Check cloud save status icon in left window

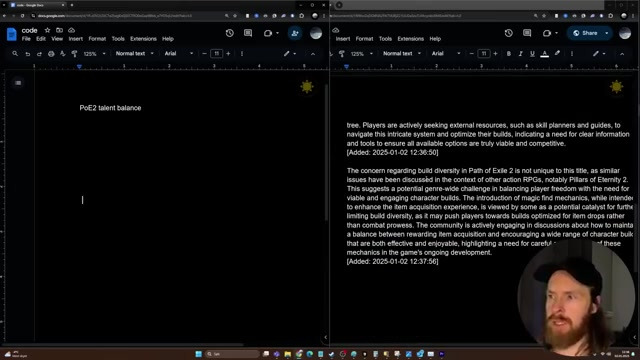click(71, 30)
